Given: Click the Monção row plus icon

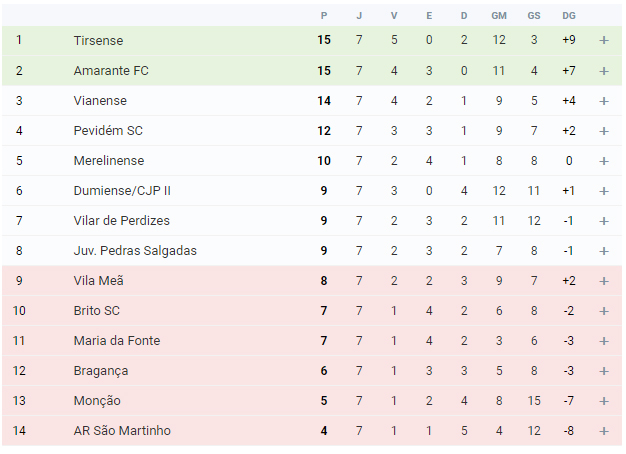Looking at the screenshot, I should 604,401.
